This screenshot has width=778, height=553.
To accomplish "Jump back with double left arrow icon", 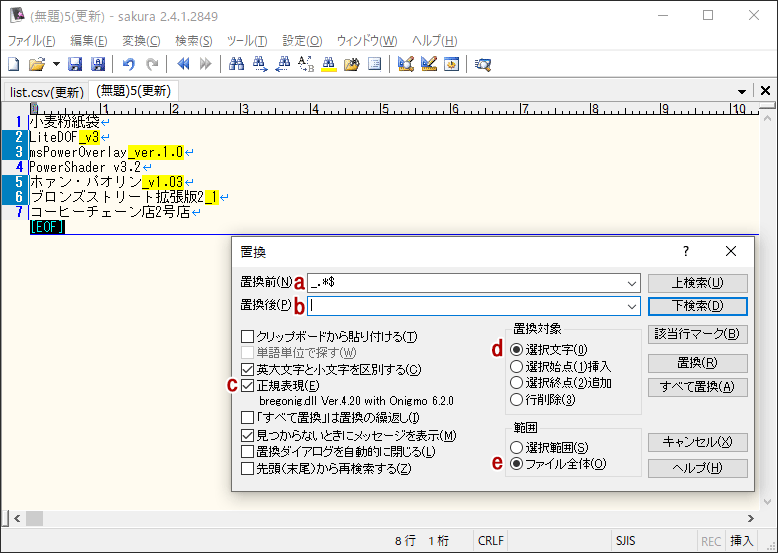I will tap(183, 64).
